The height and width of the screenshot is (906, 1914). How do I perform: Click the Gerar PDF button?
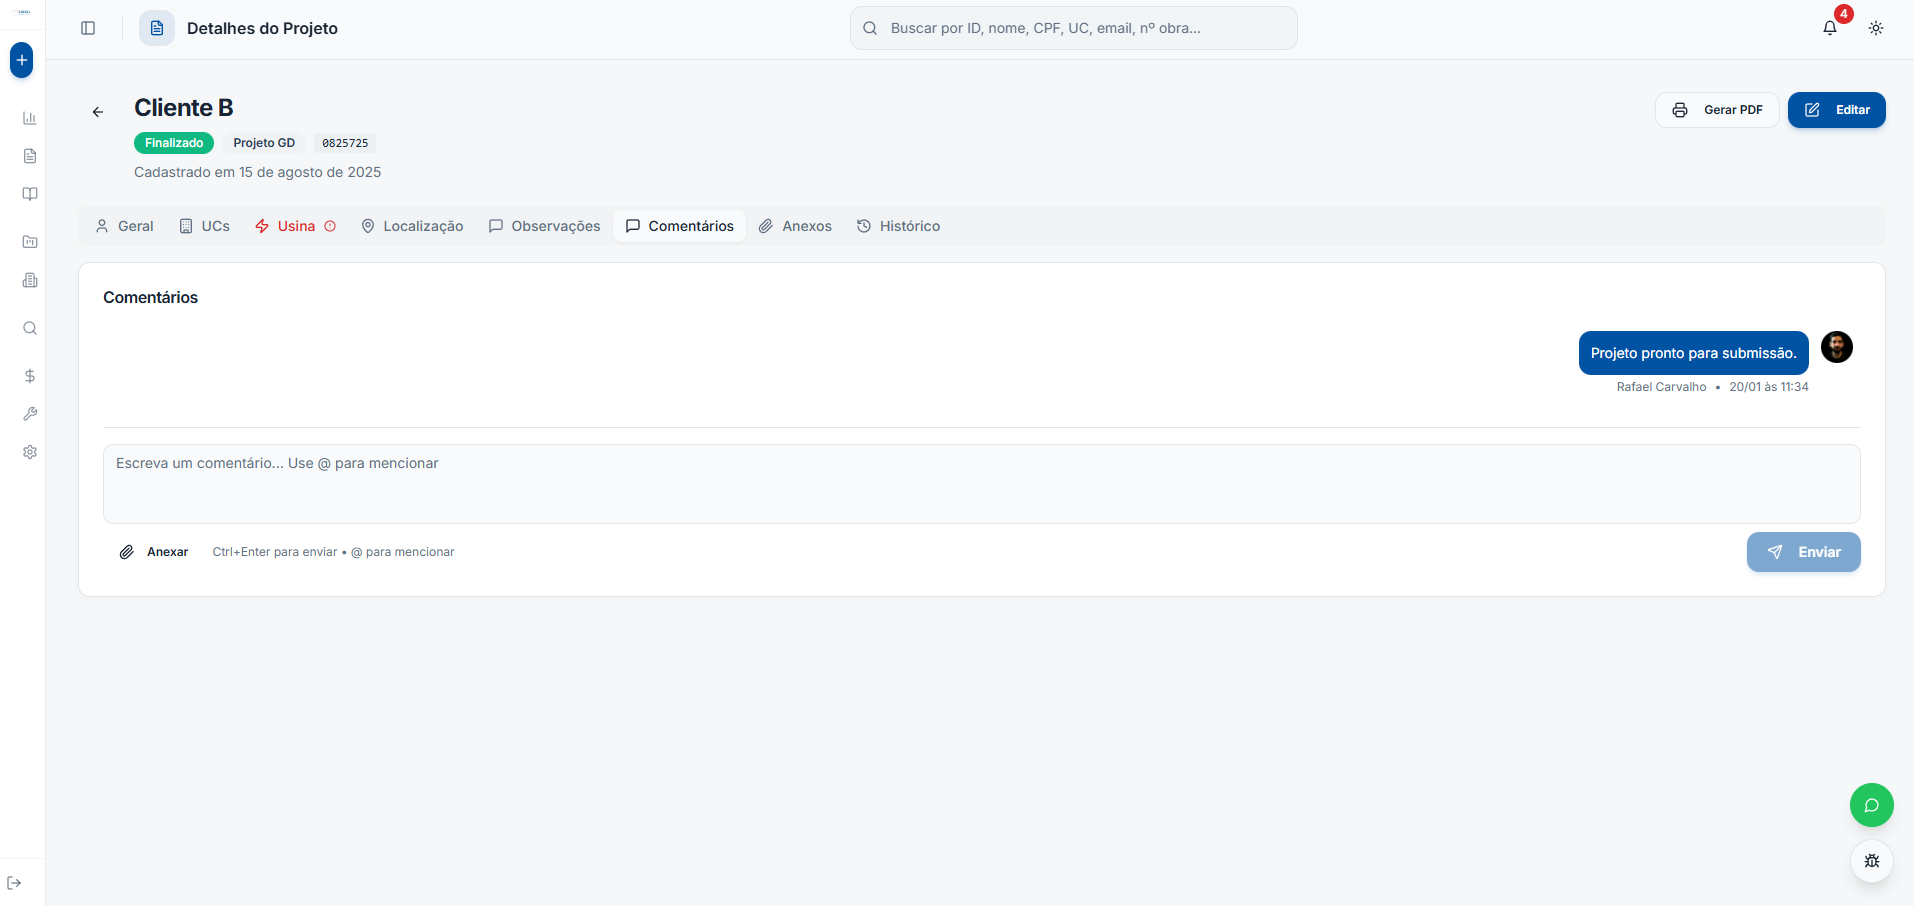click(x=1716, y=110)
